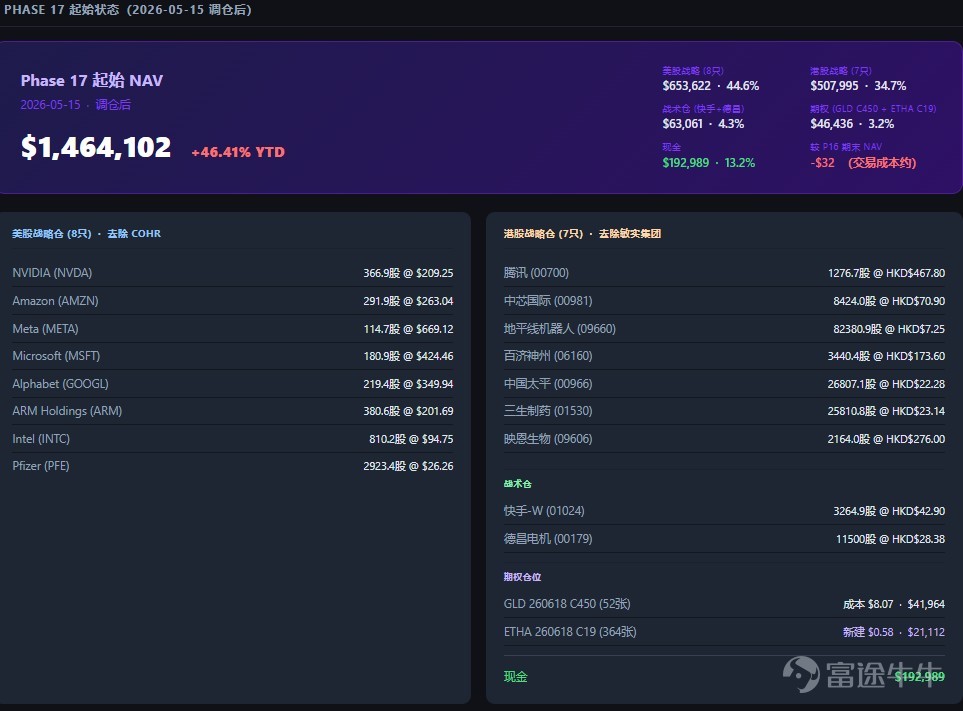Click 2923.4股 @ $26.26 value

coord(408,466)
